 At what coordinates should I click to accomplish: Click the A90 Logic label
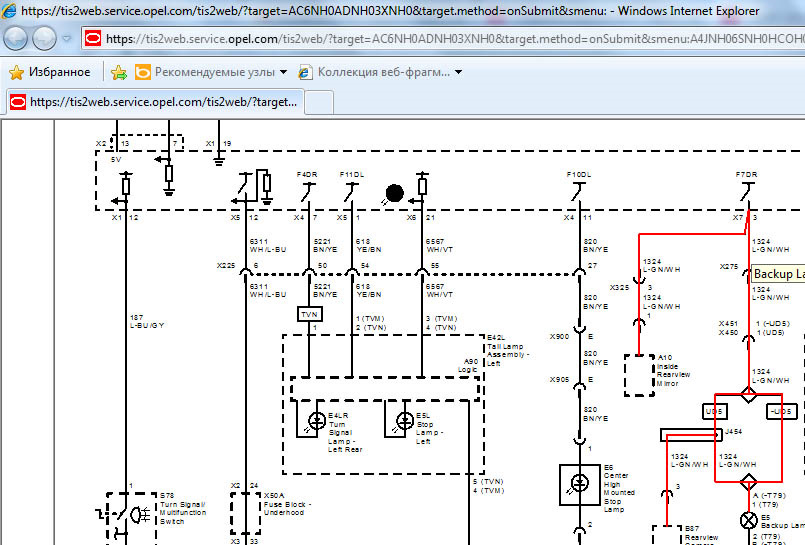[x=468, y=365]
